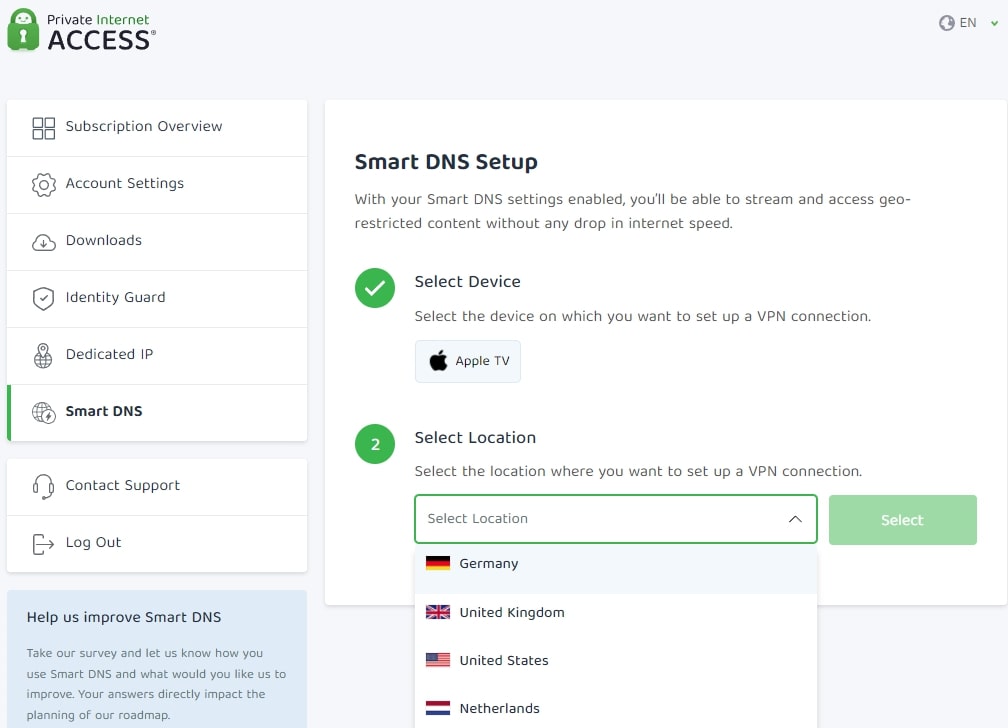Click the Log Out arrow icon
1008x728 pixels.
tap(43, 544)
